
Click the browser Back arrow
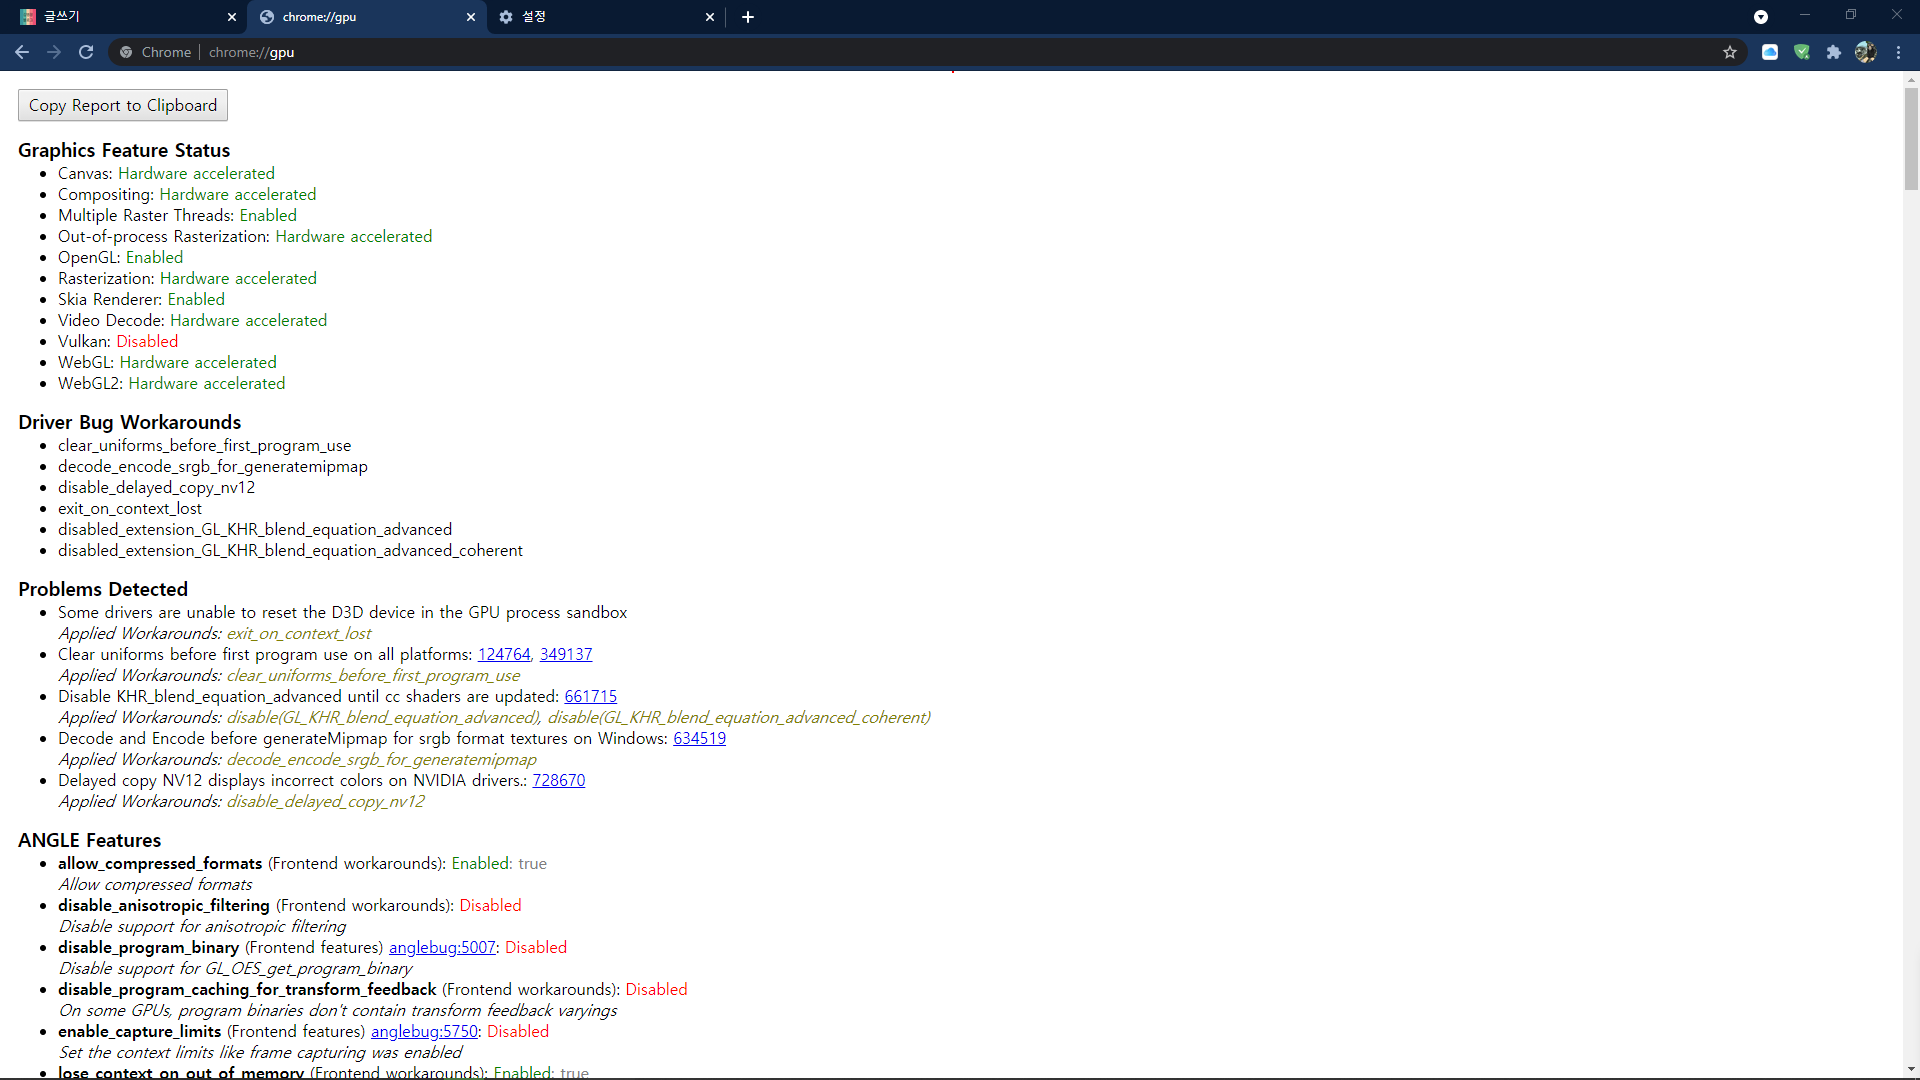[x=22, y=52]
